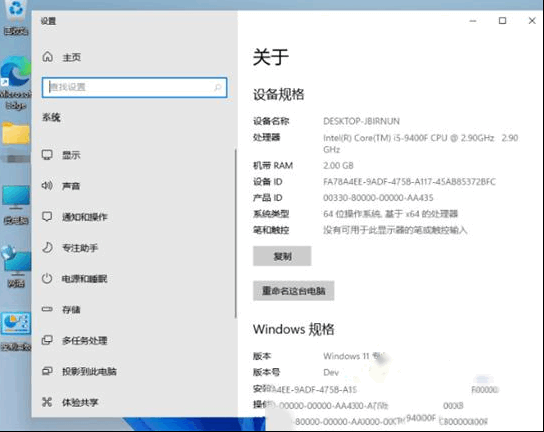Click the 通知和操作 notification icon
The width and height of the screenshot is (544, 432).
click(47, 217)
